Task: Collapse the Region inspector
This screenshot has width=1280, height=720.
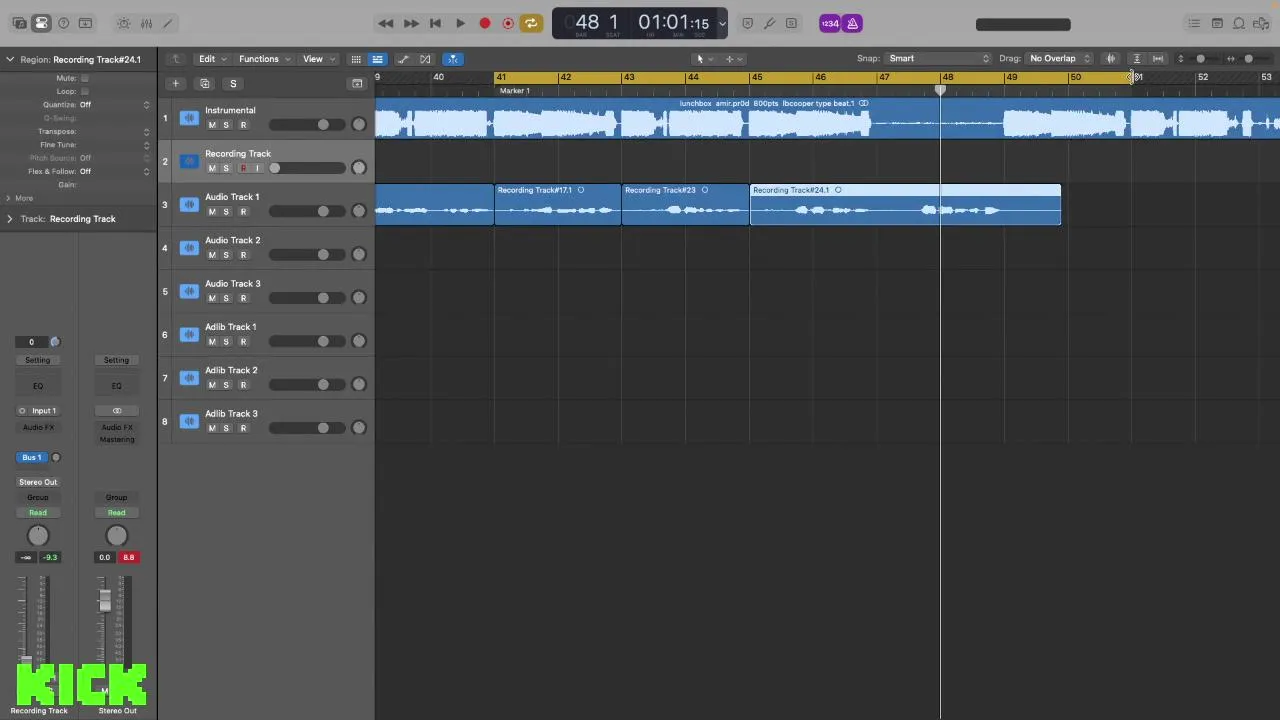Action: click(10, 59)
